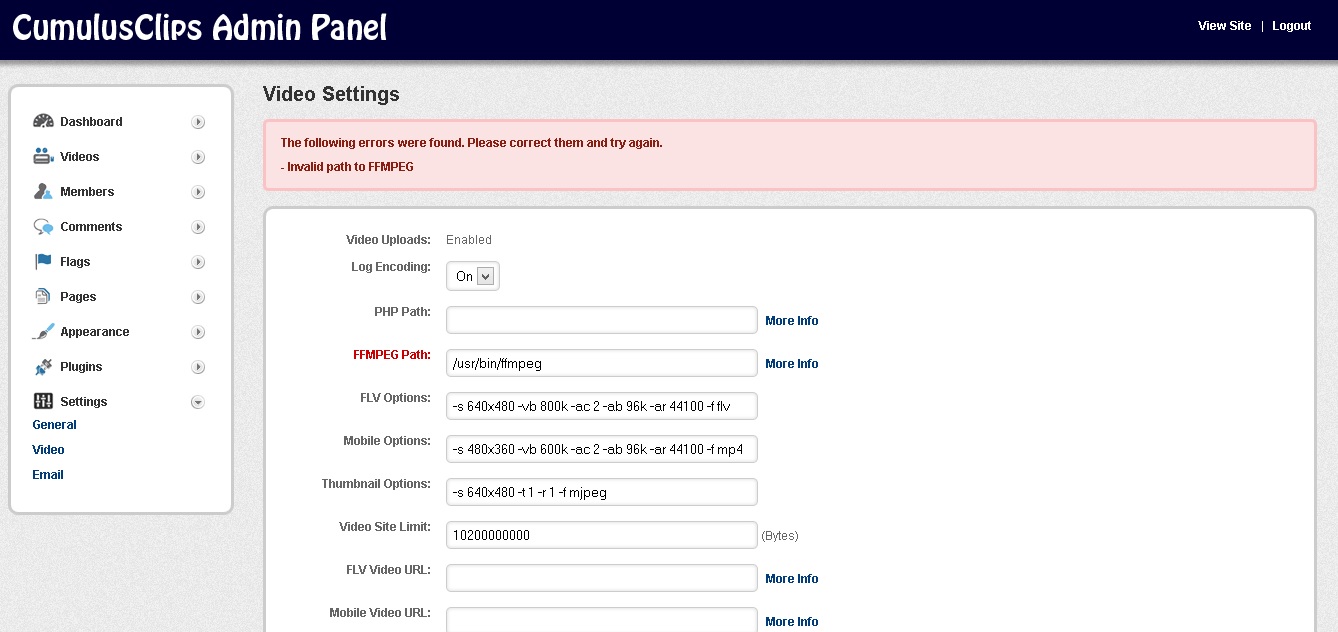Viewport: 1338px width, 632px height.
Task: Click inside the FFMPEG Path field
Action: click(x=600, y=362)
